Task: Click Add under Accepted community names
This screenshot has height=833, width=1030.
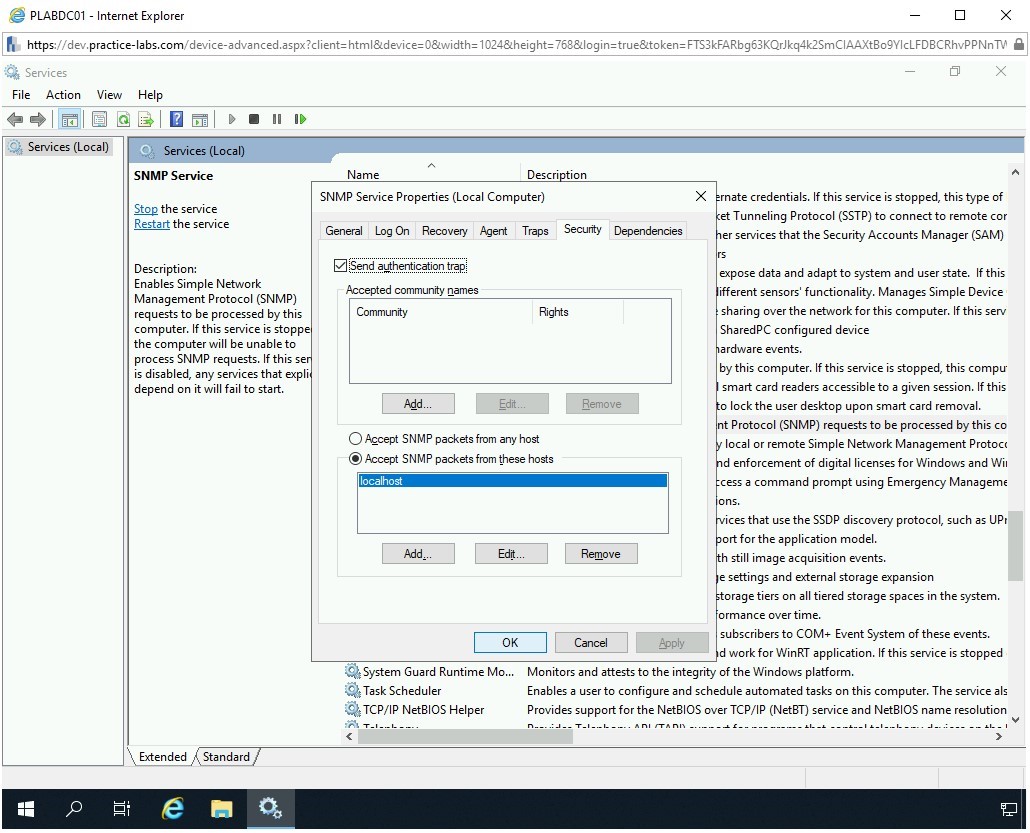Action: 418,404
